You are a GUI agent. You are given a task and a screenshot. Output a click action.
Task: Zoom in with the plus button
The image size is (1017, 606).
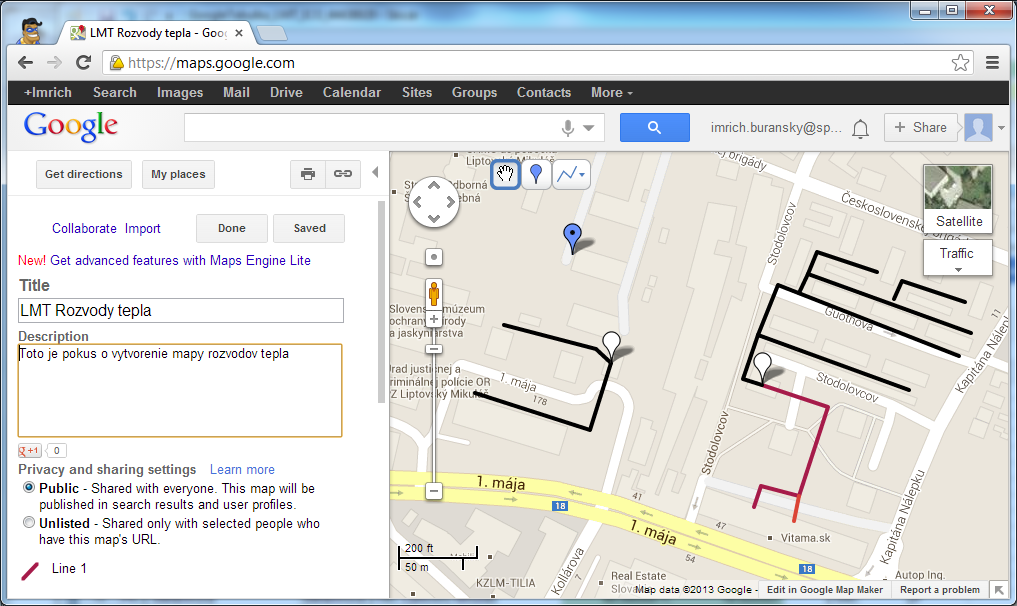(x=434, y=319)
